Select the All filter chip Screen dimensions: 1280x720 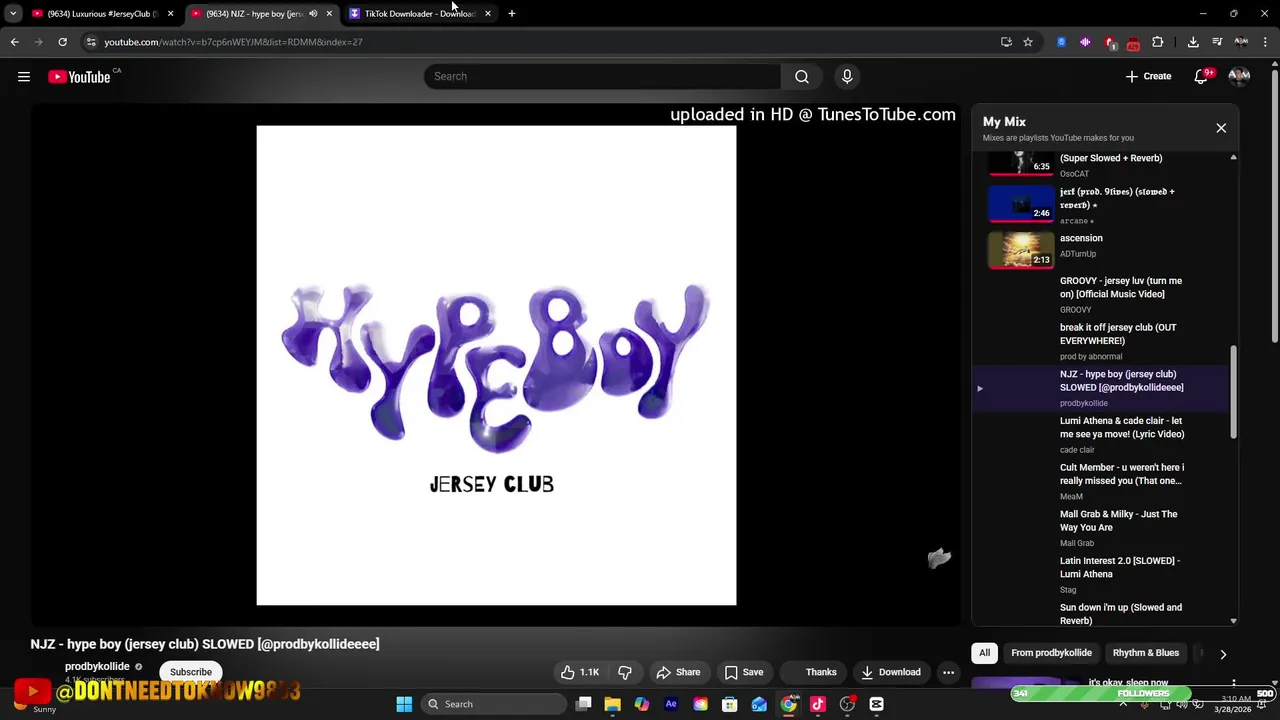[x=985, y=653]
